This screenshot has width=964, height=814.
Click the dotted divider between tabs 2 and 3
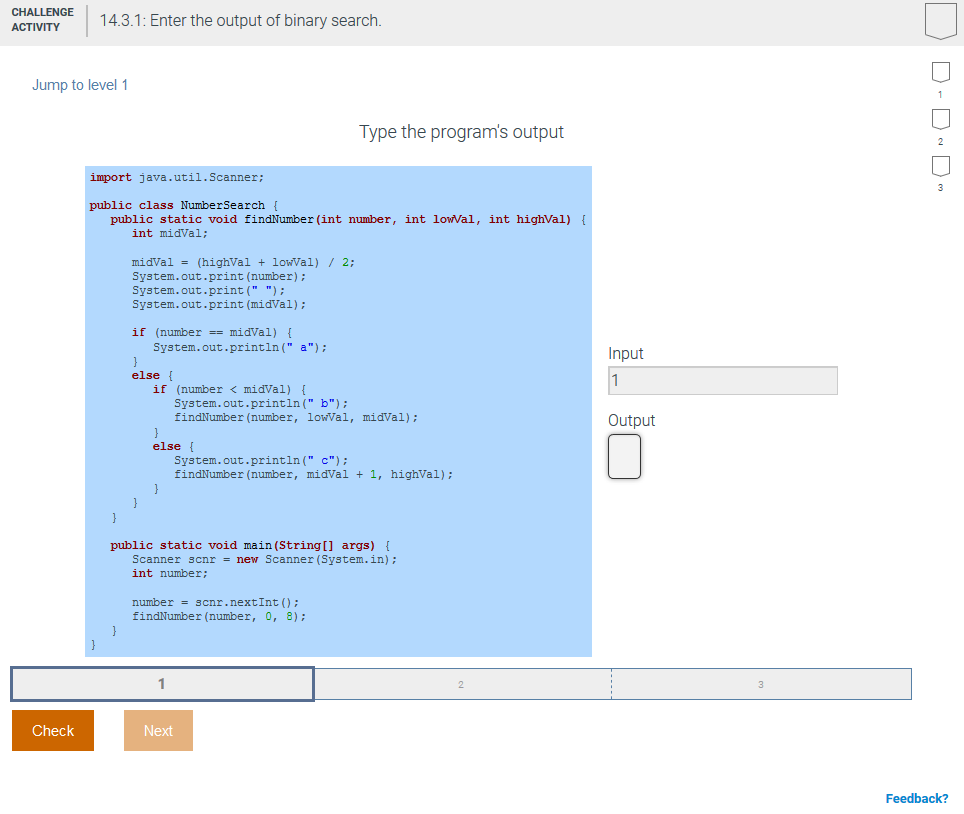[611, 684]
